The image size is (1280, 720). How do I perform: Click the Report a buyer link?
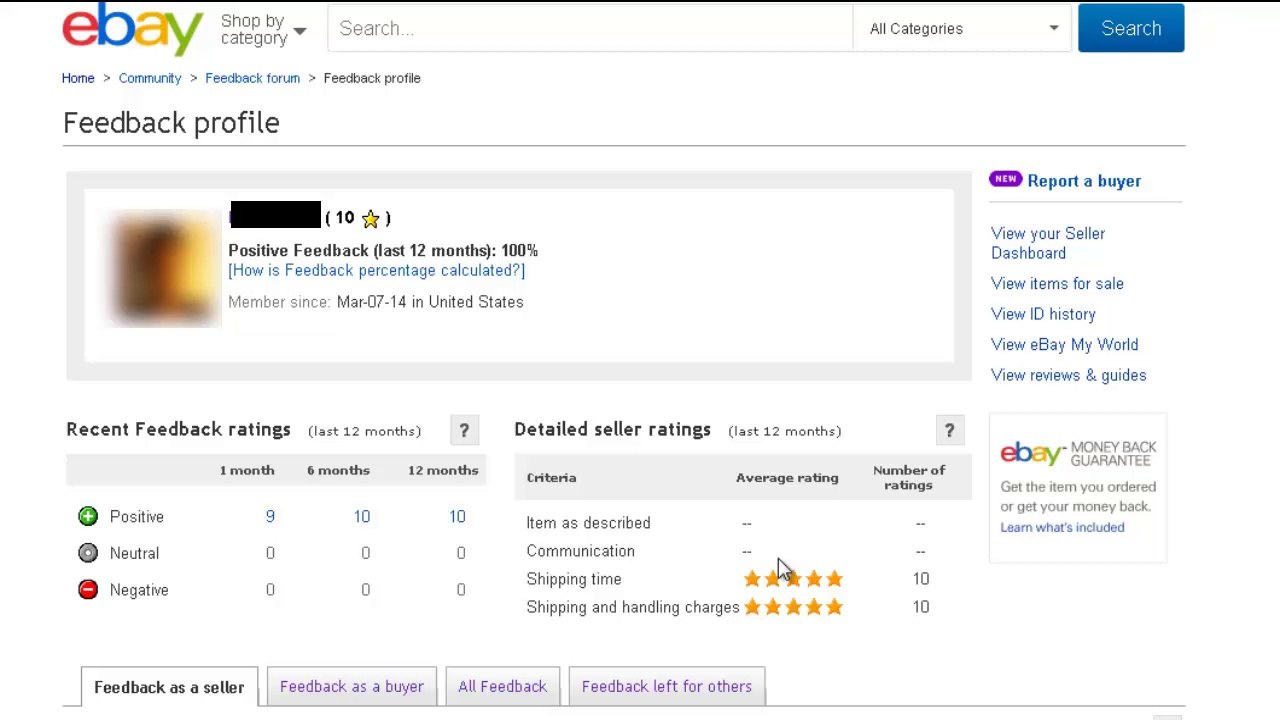(1084, 181)
